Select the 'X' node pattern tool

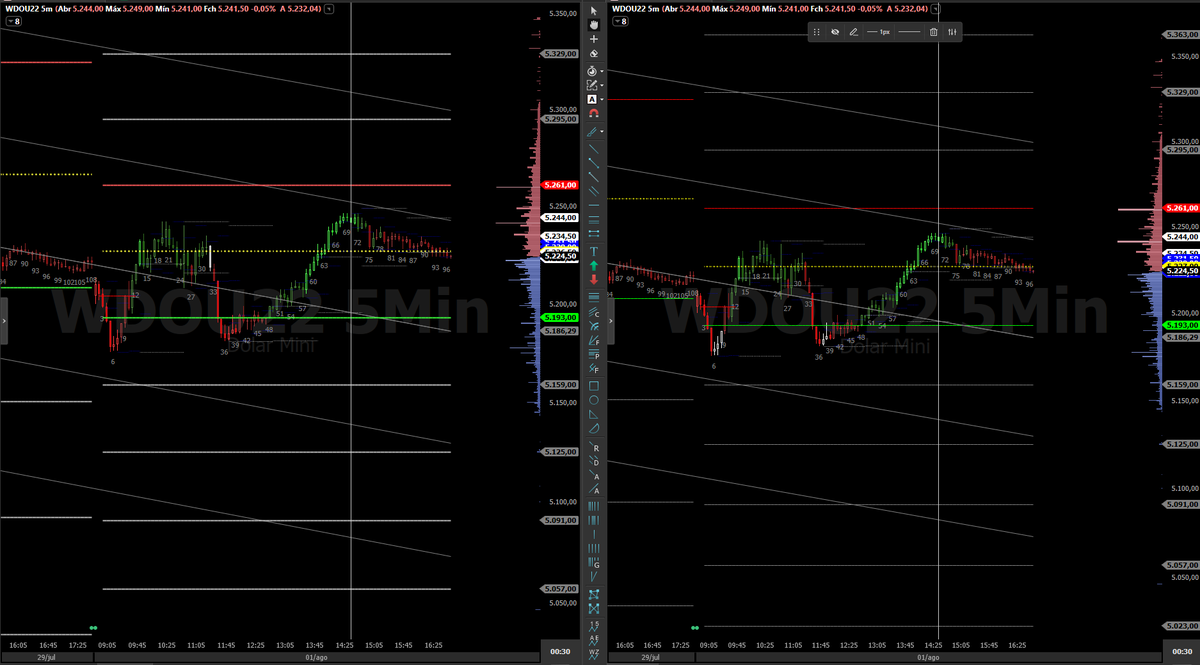pyautogui.click(x=593, y=608)
